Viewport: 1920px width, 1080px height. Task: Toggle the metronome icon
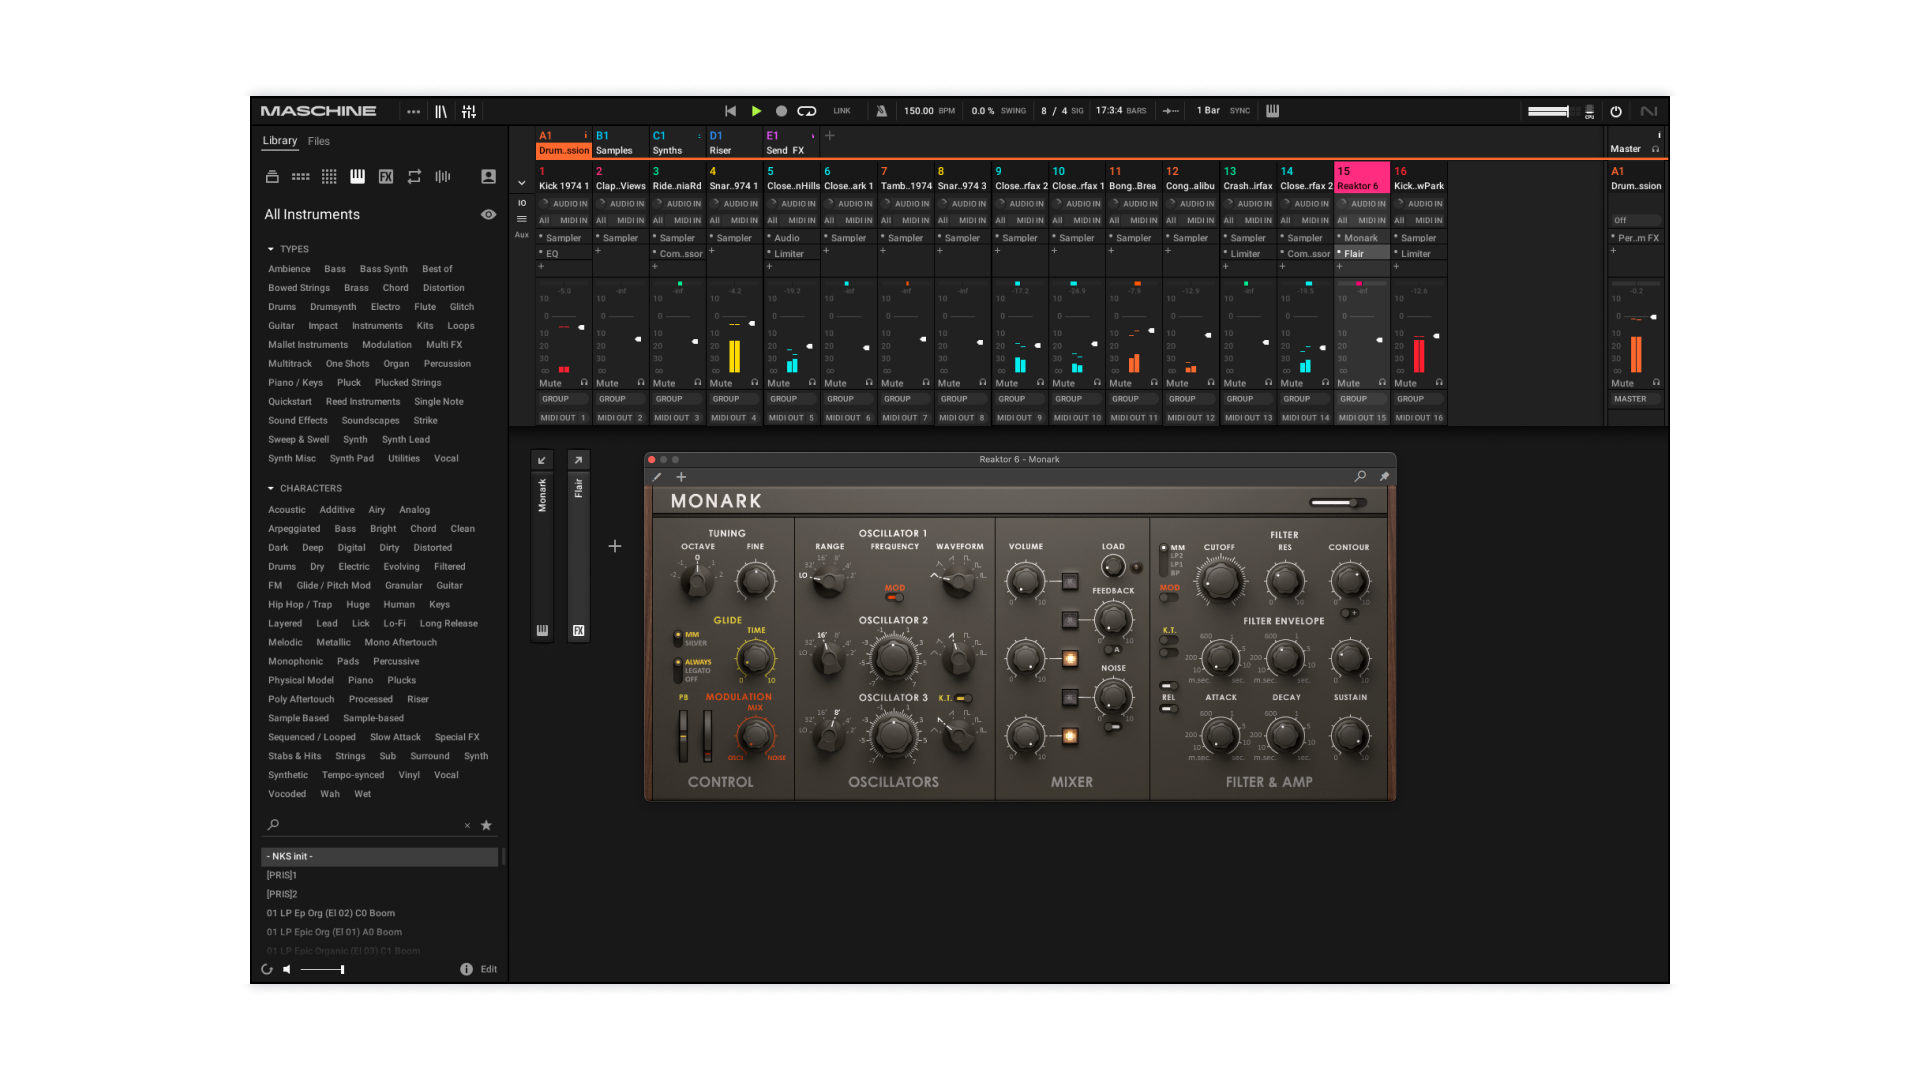(x=881, y=111)
